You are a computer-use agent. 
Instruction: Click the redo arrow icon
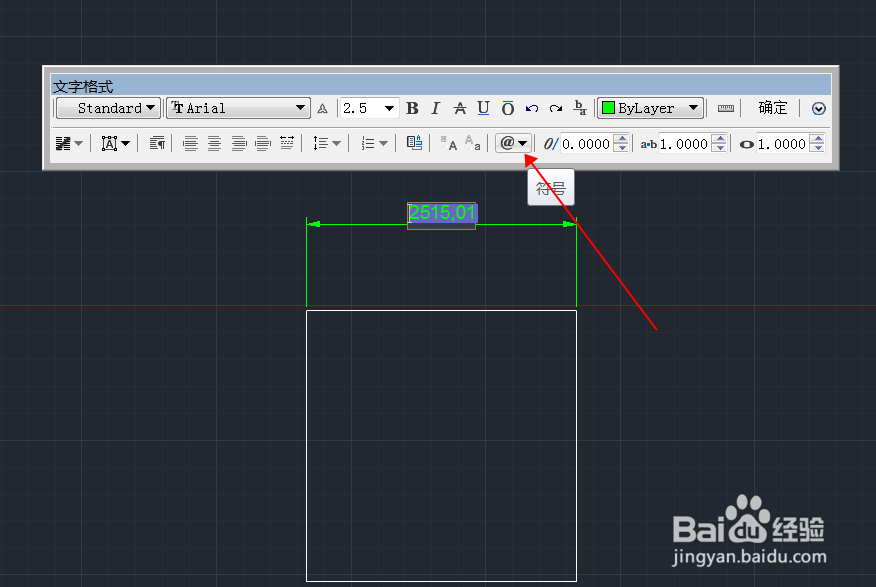[555, 108]
